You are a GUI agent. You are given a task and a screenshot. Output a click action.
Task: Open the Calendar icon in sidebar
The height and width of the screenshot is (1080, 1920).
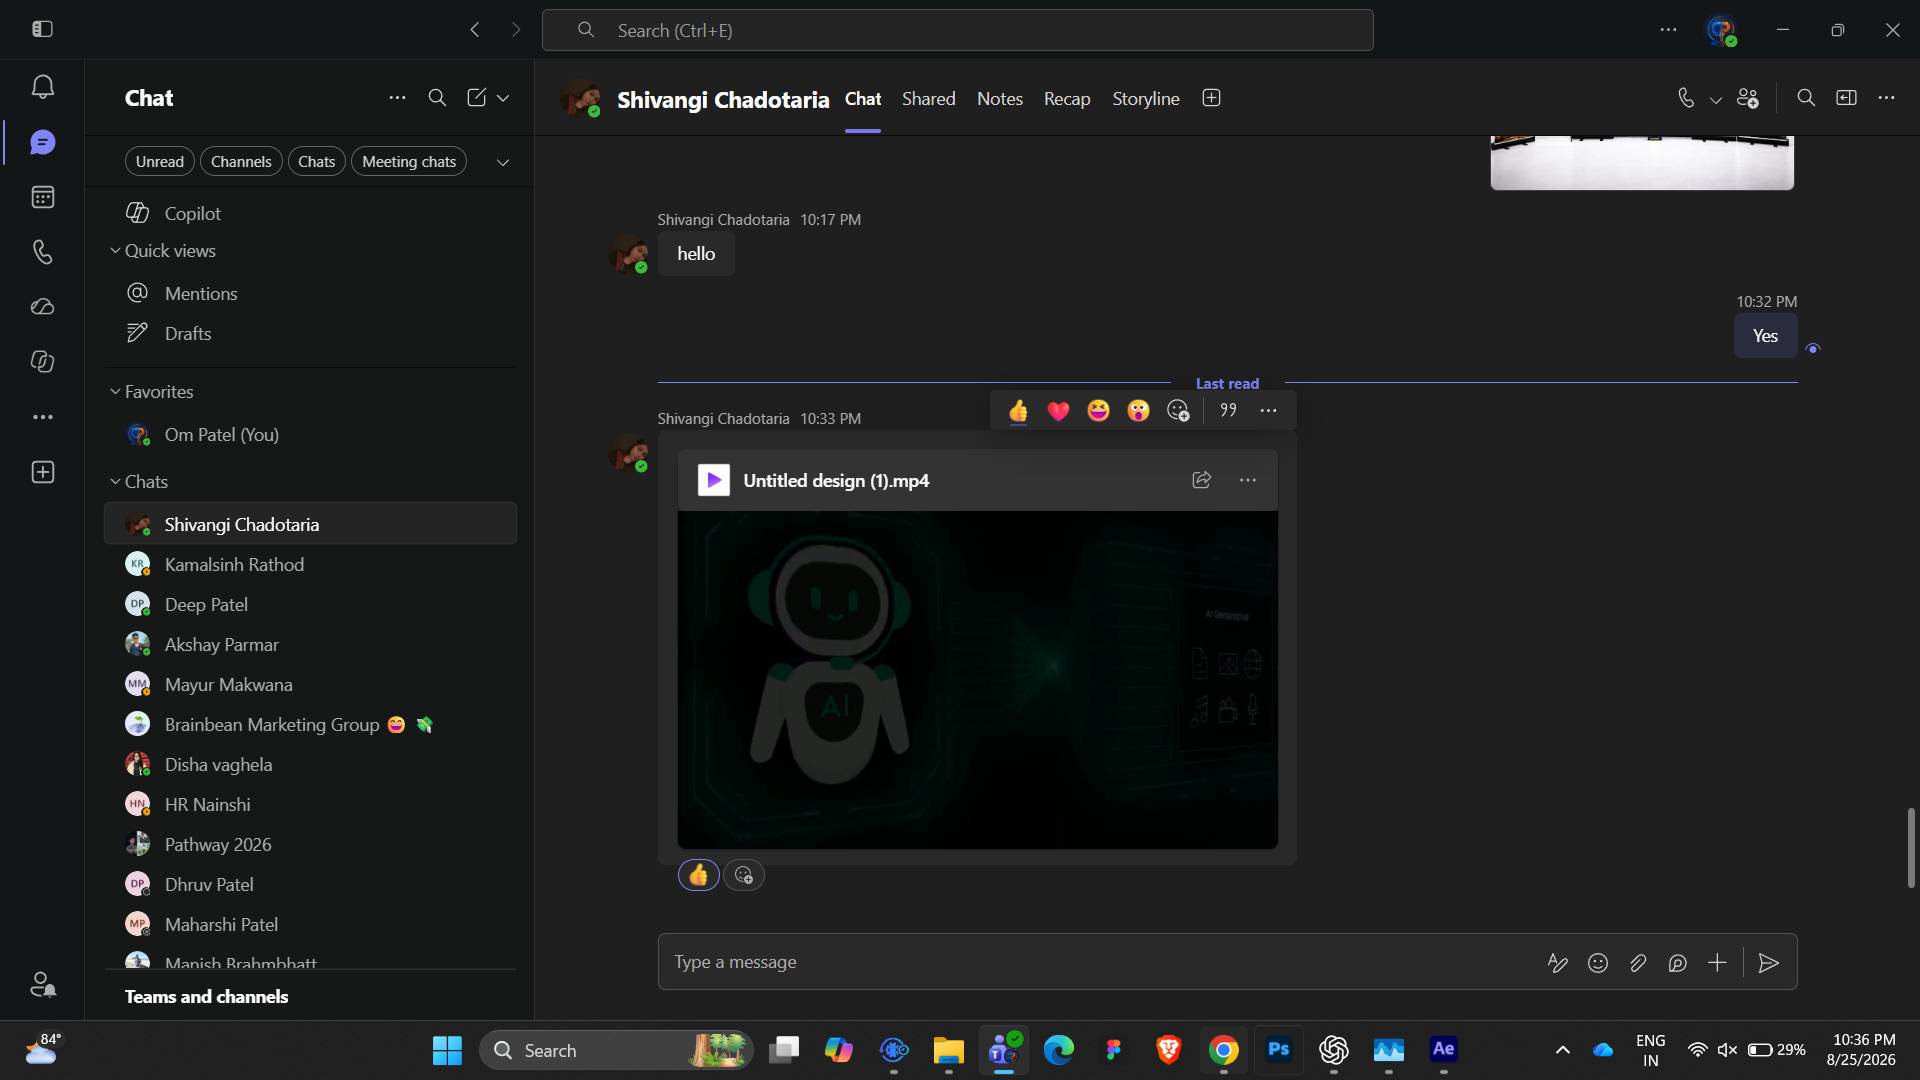click(x=42, y=197)
